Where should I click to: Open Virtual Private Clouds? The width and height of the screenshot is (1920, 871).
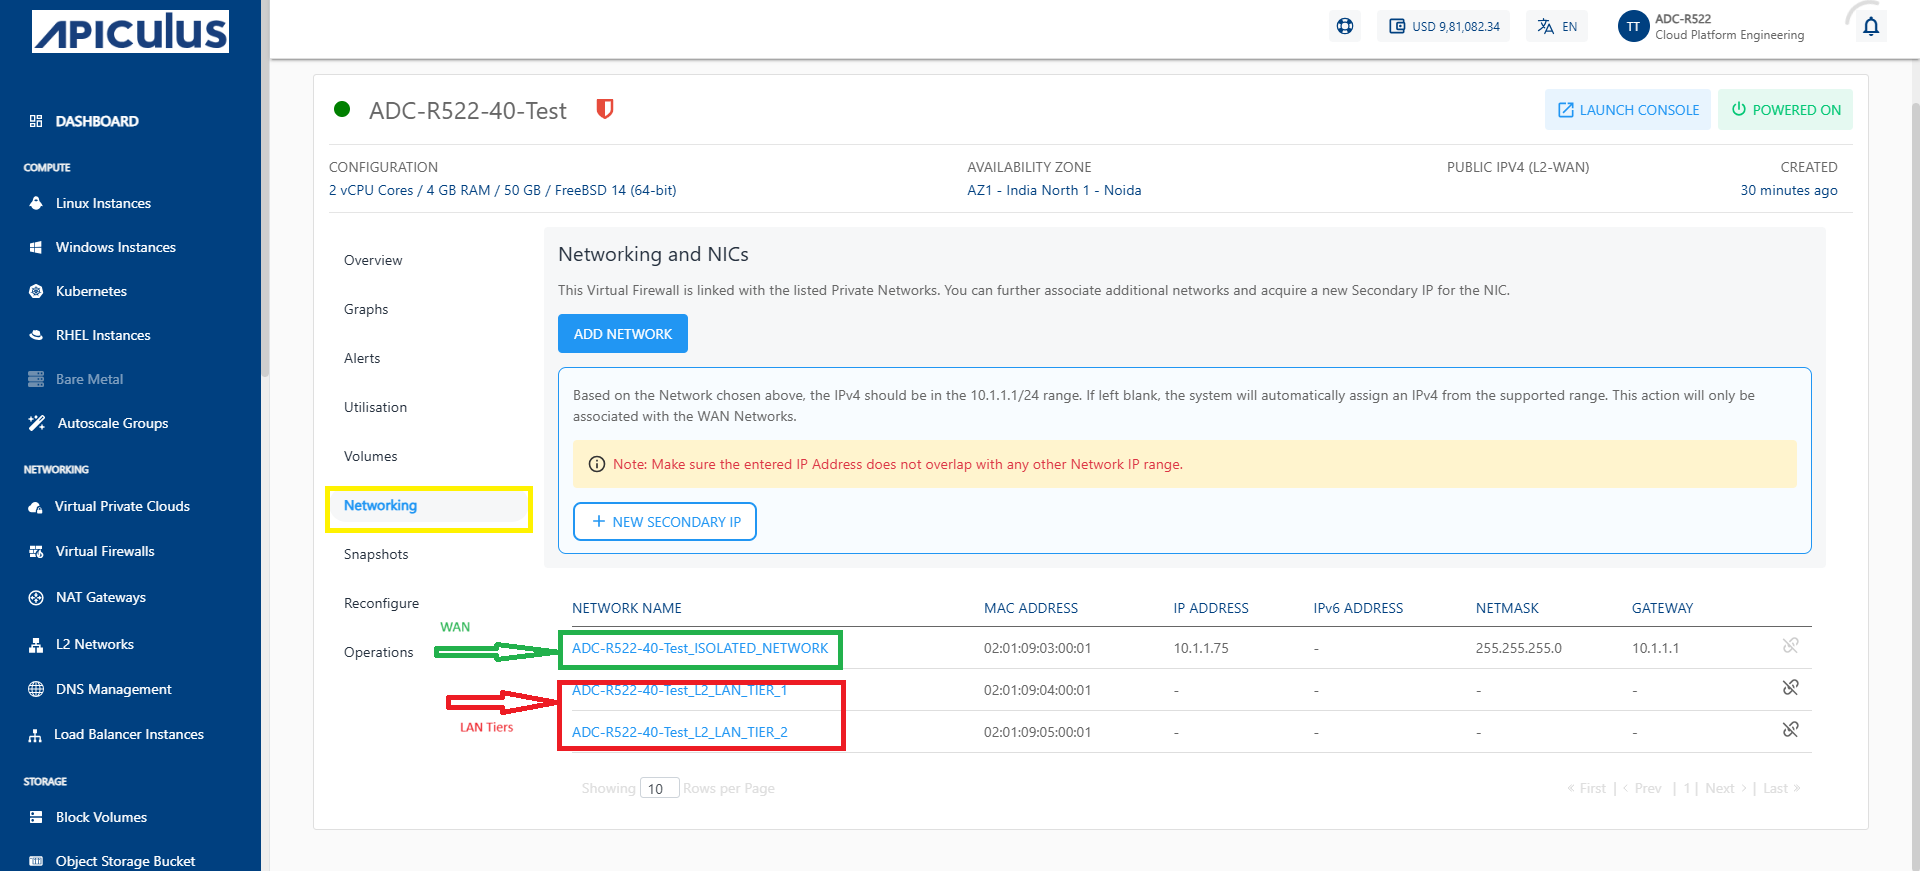tap(122, 506)
